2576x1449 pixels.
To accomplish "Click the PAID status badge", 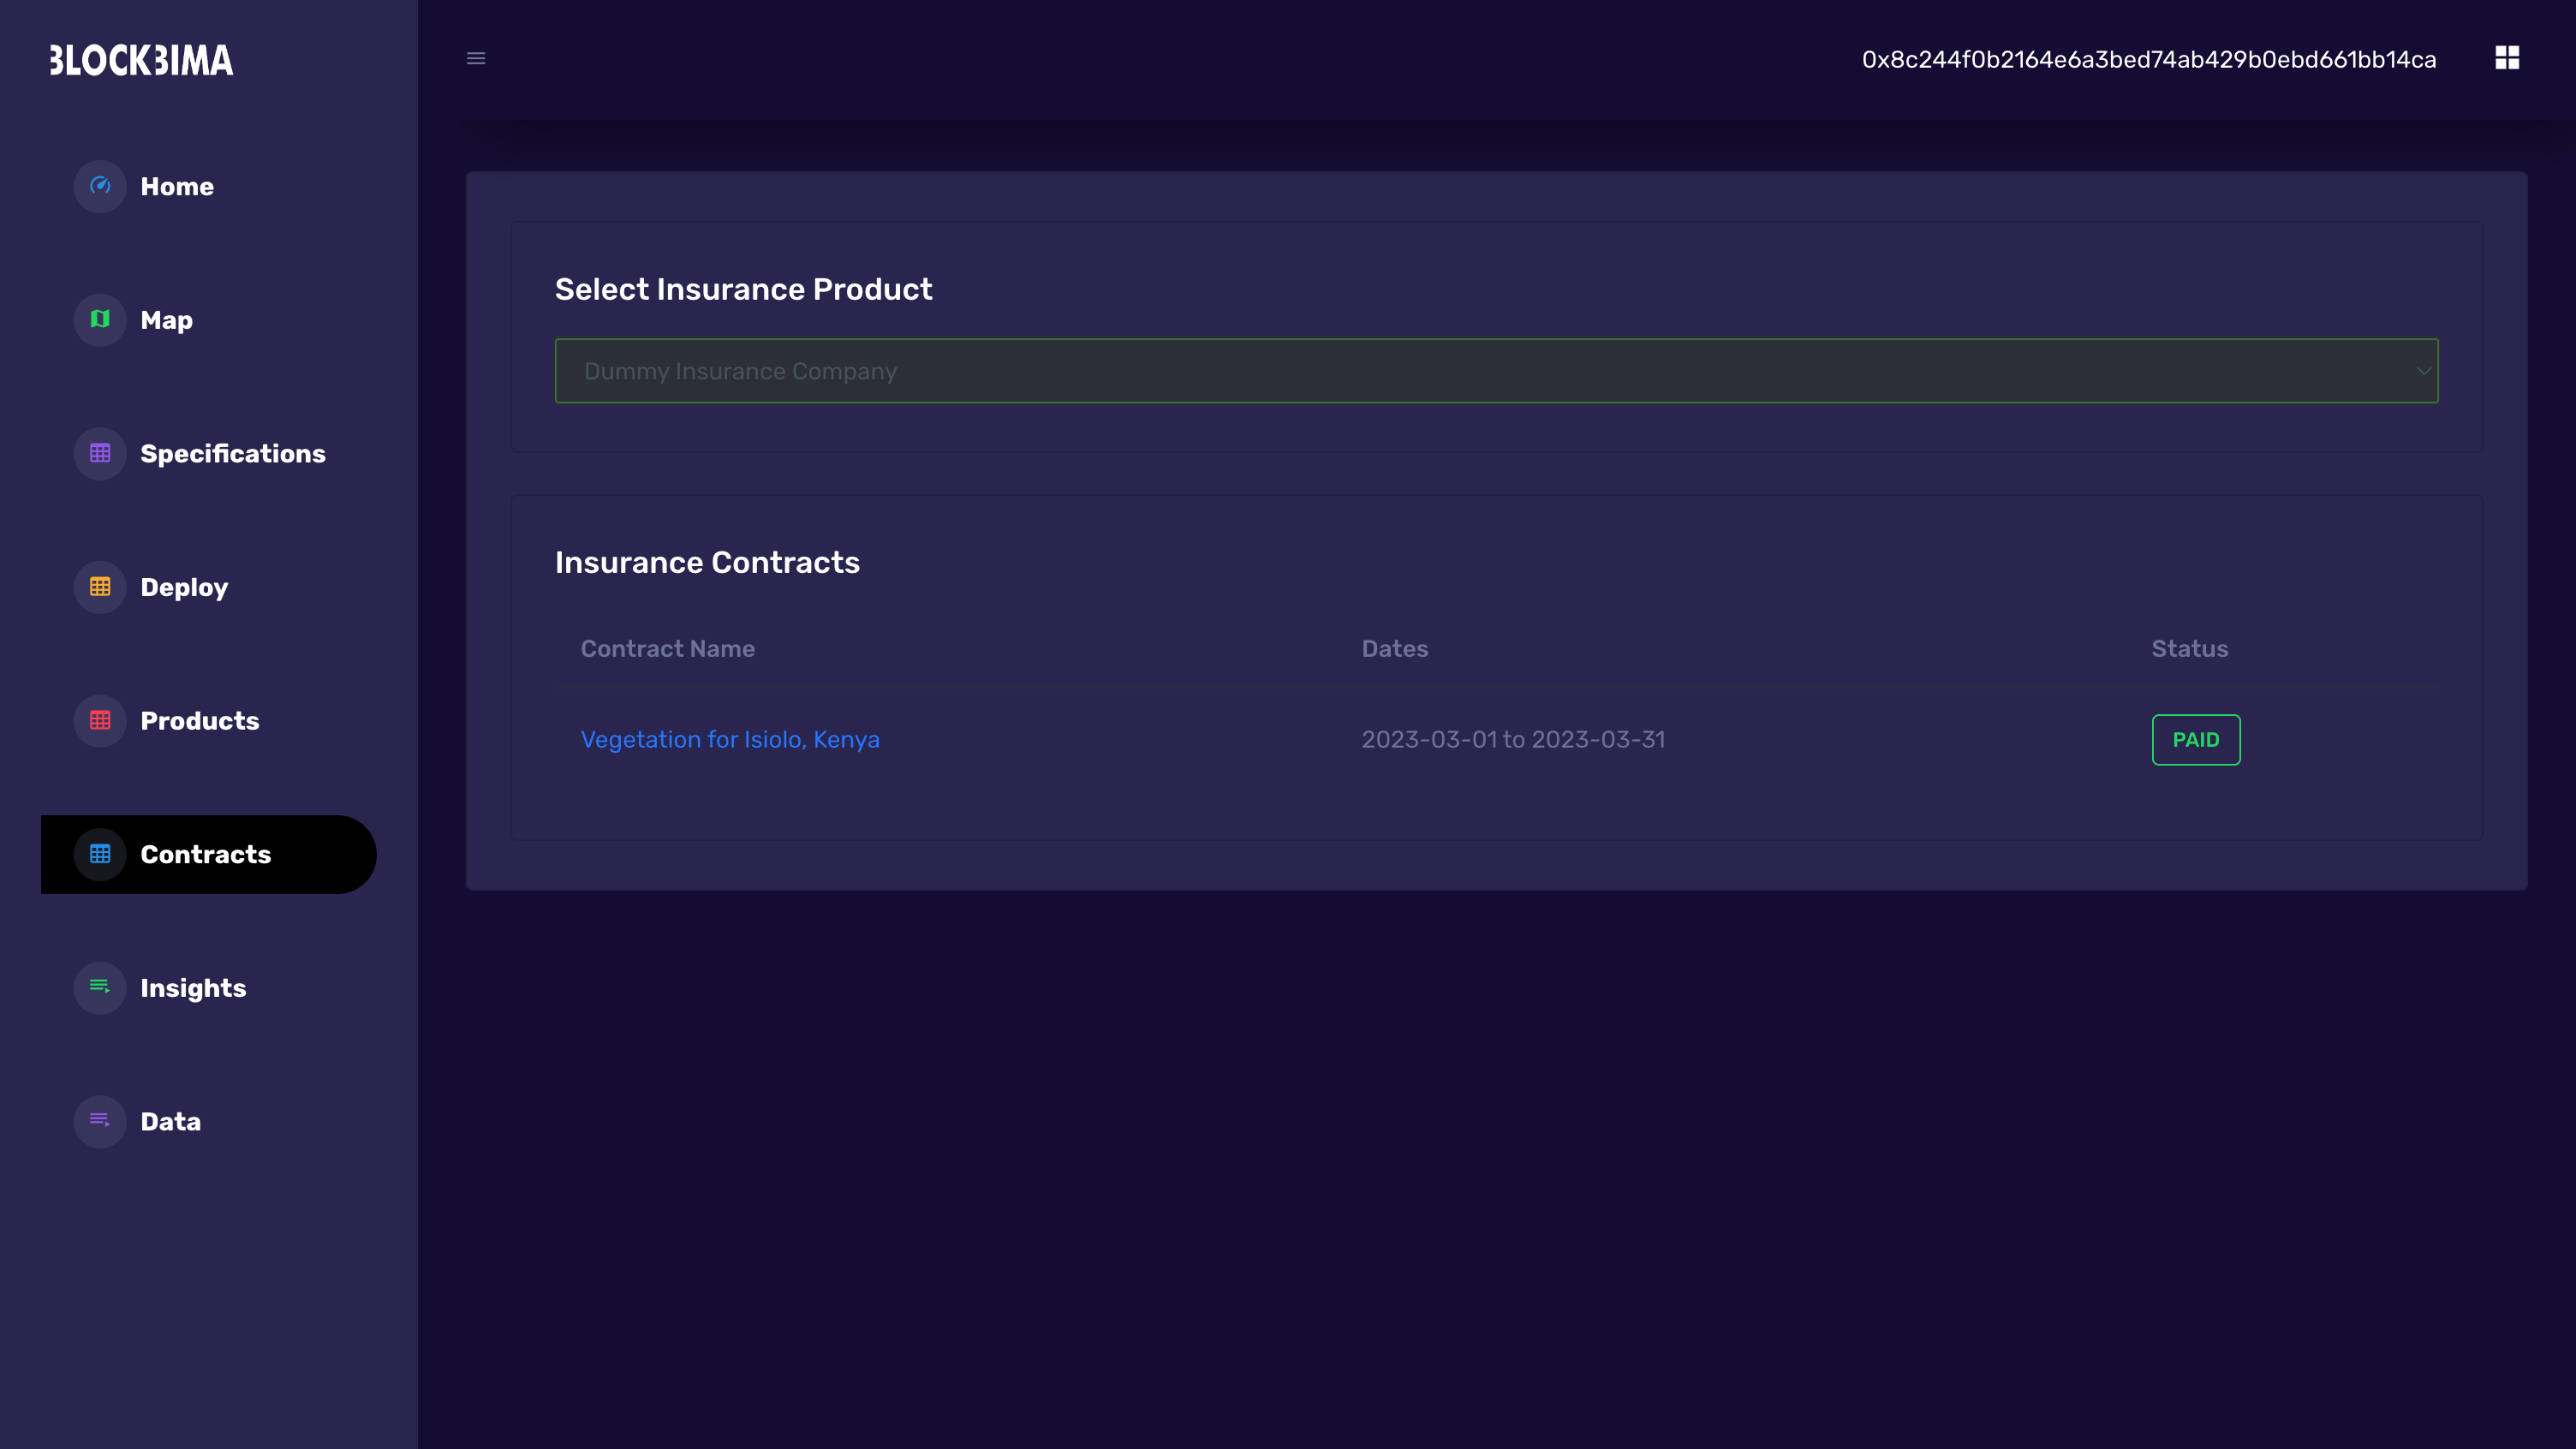I will coord(2195,739).
